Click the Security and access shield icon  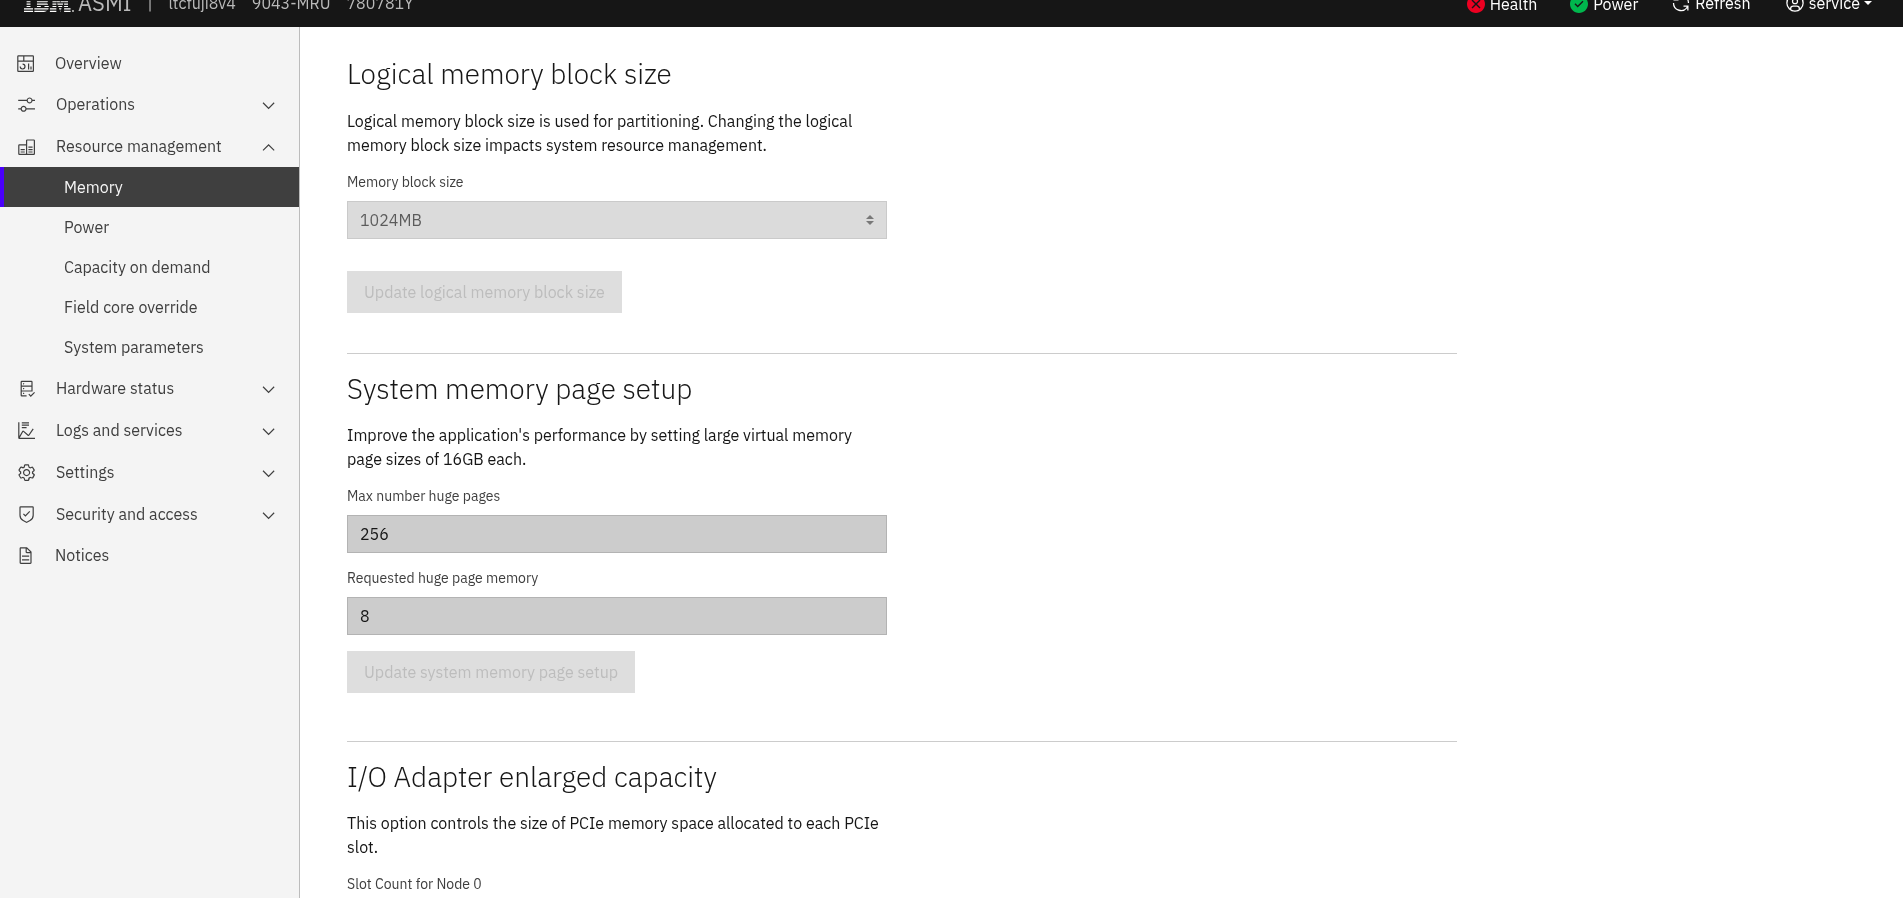click(x=27, y=515)
